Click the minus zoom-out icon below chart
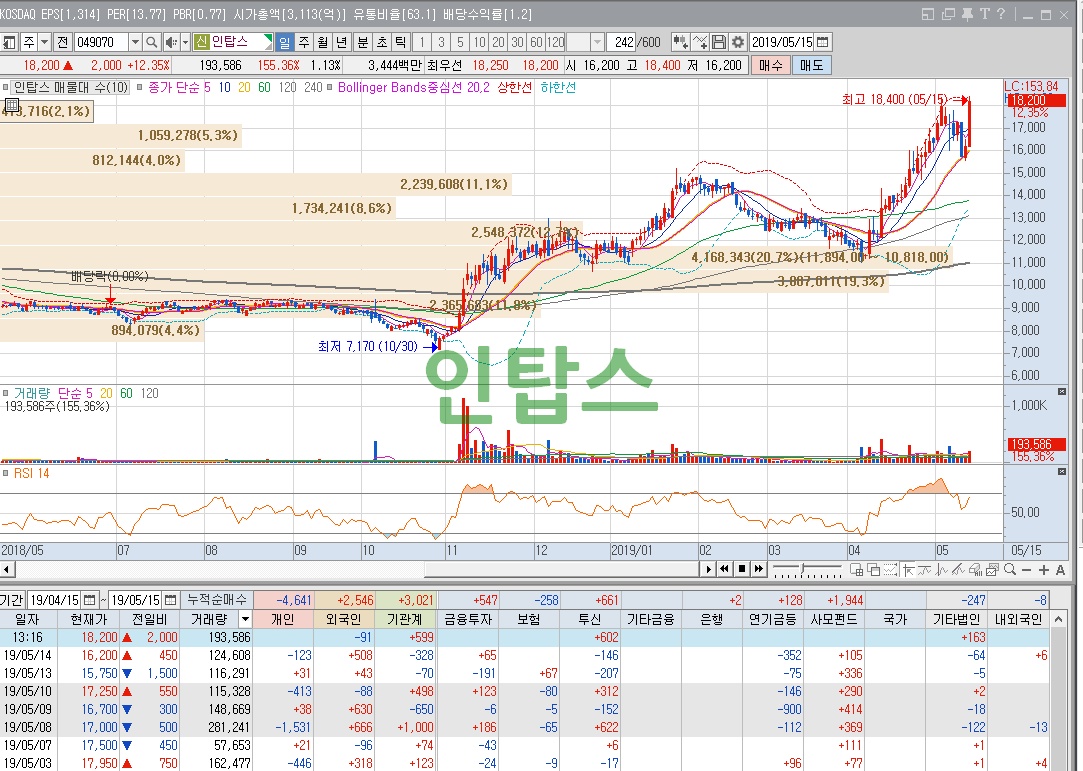This screenshot has width=1083, height=771. point(1026,570)
